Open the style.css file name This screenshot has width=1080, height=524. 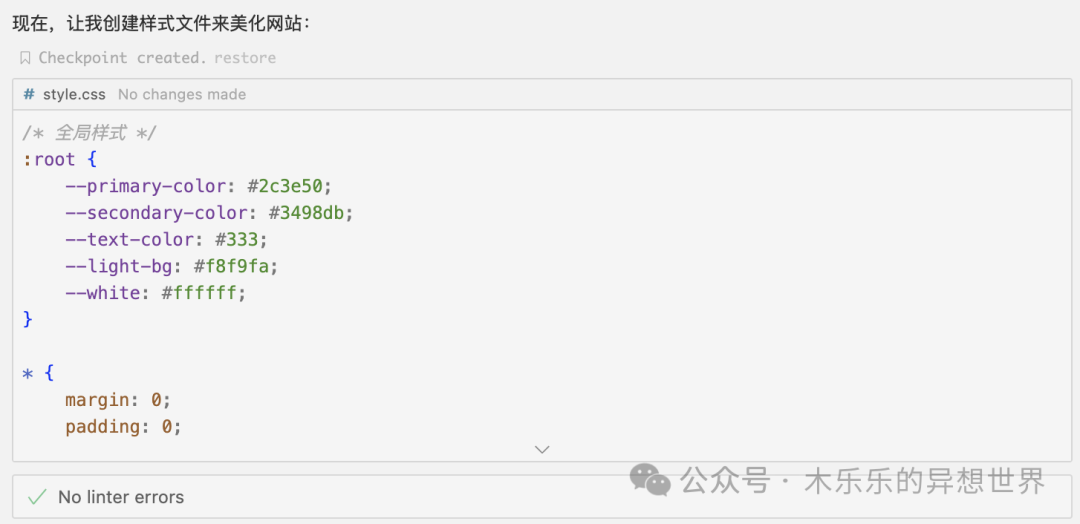tap(74, 94)
